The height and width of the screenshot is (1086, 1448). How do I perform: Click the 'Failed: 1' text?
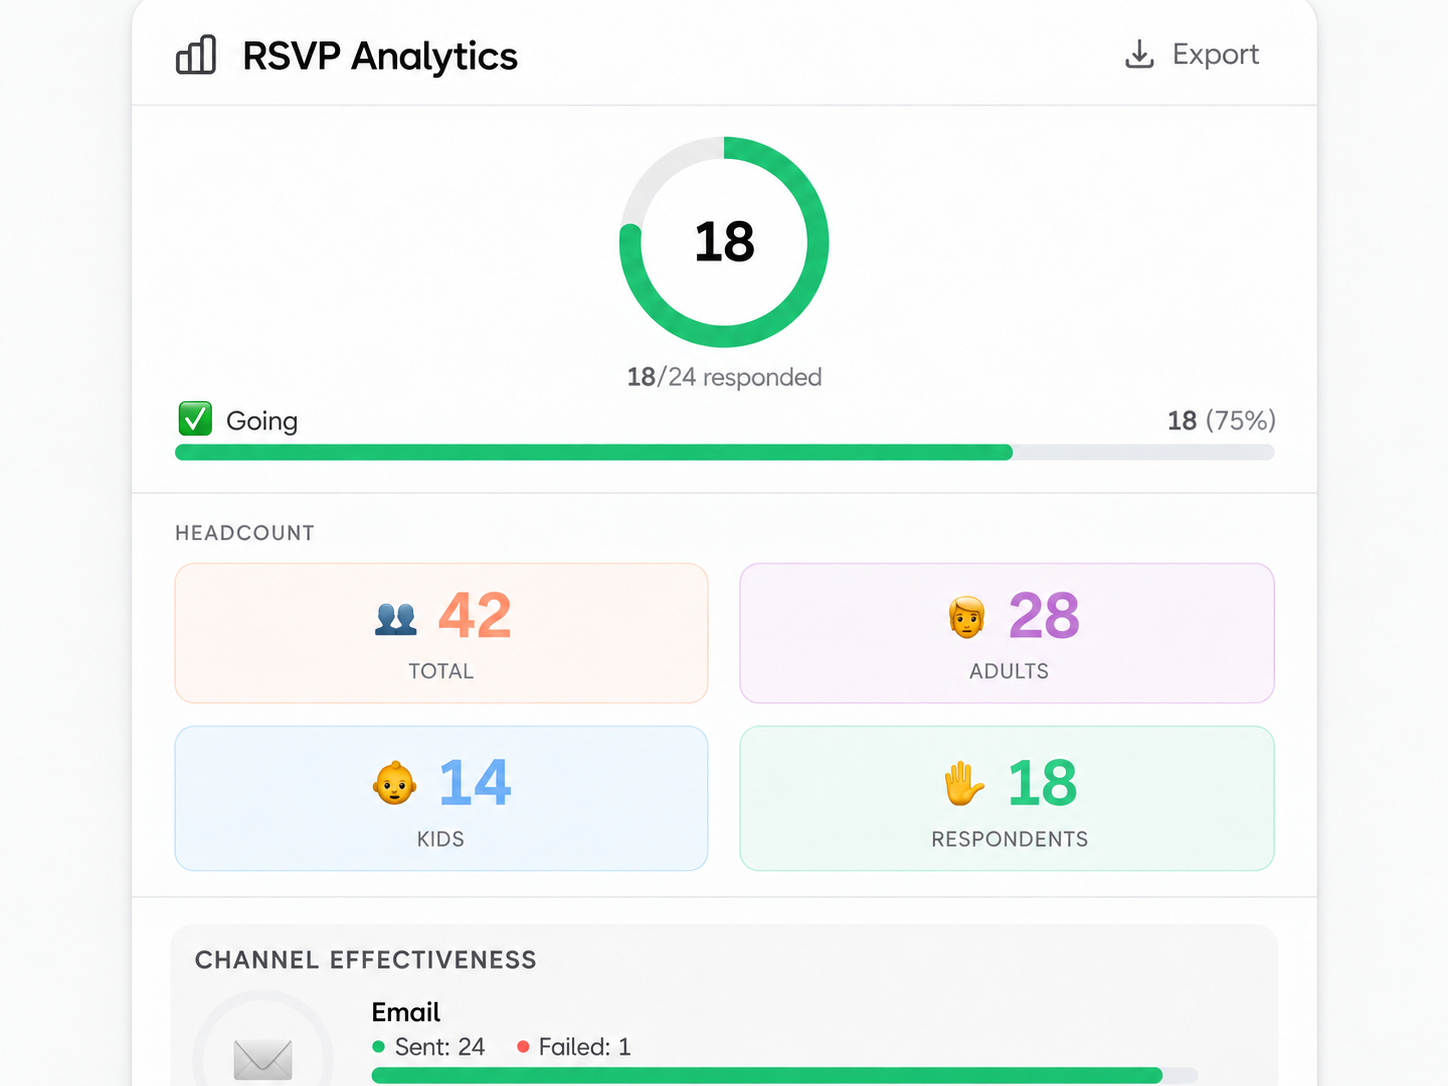[x=585, y=1047]
